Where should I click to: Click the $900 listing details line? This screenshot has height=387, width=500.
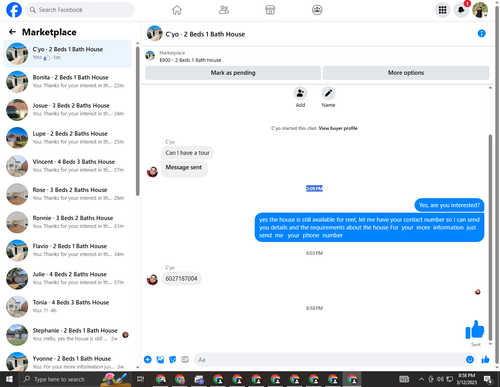(x=190, y=60)
